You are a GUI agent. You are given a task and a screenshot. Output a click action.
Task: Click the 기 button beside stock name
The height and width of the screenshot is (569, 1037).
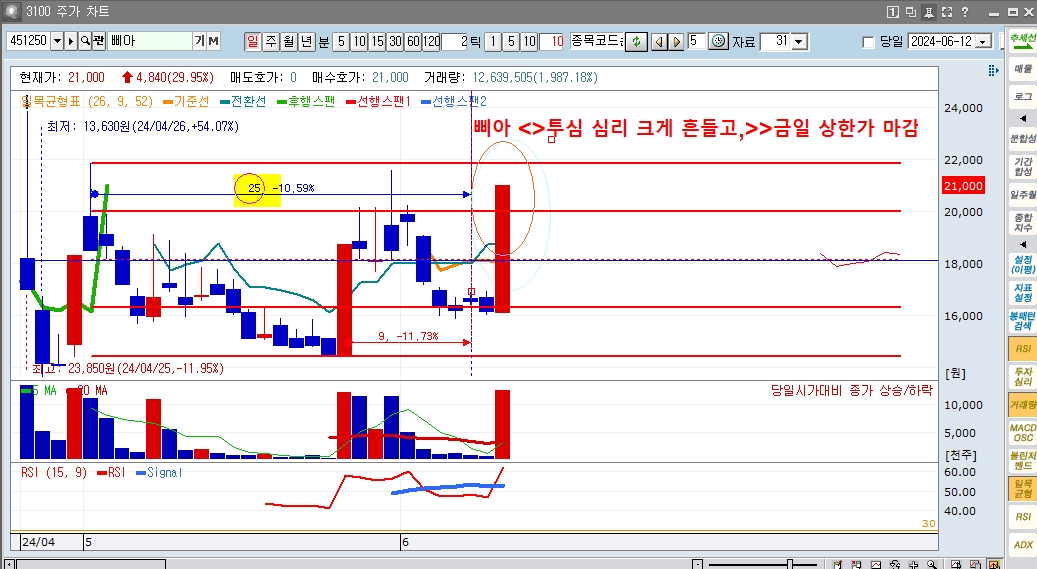tap(199, 41)
